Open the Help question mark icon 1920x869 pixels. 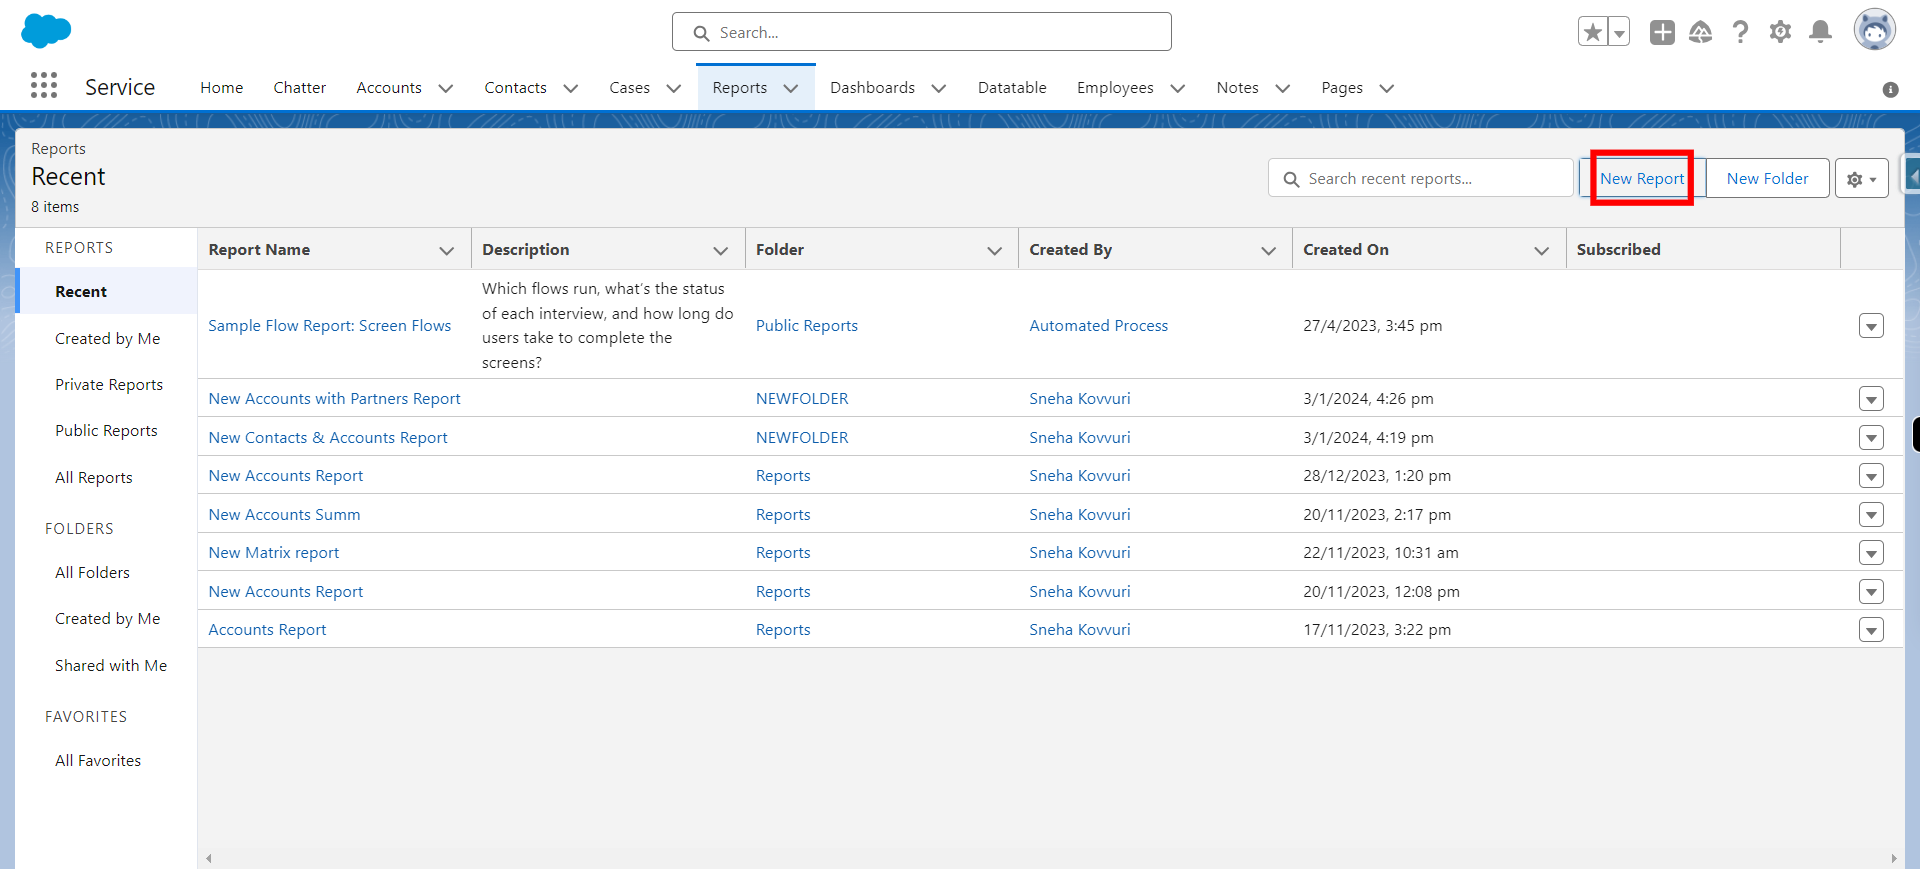(x=1741, y=32)
